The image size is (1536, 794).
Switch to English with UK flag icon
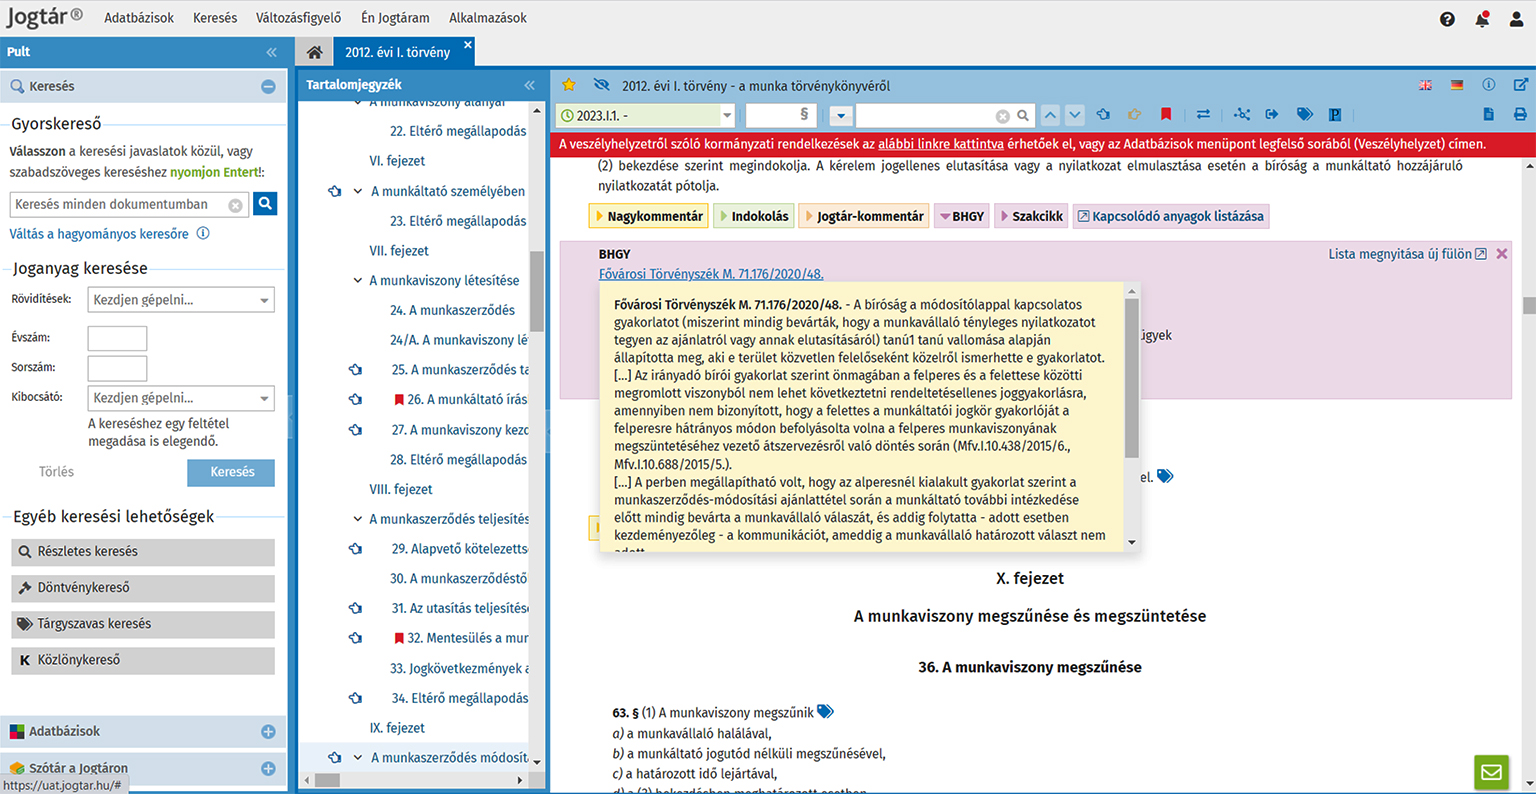[1425, 86]
